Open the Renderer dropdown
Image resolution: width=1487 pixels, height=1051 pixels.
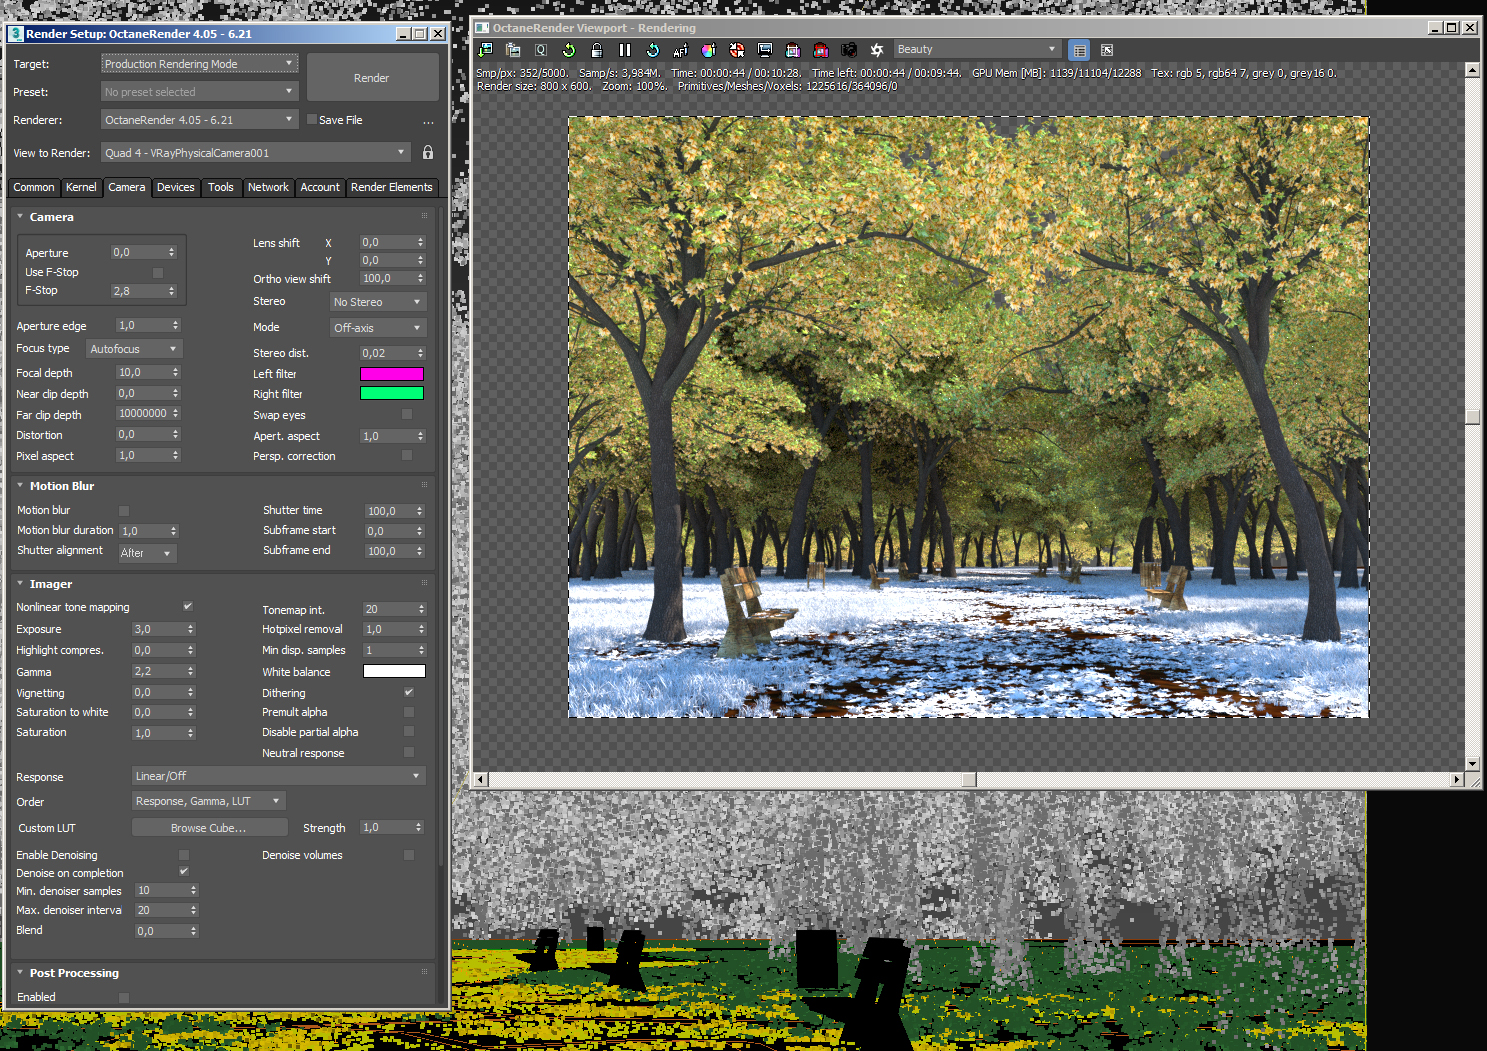[x=200, y=120]
